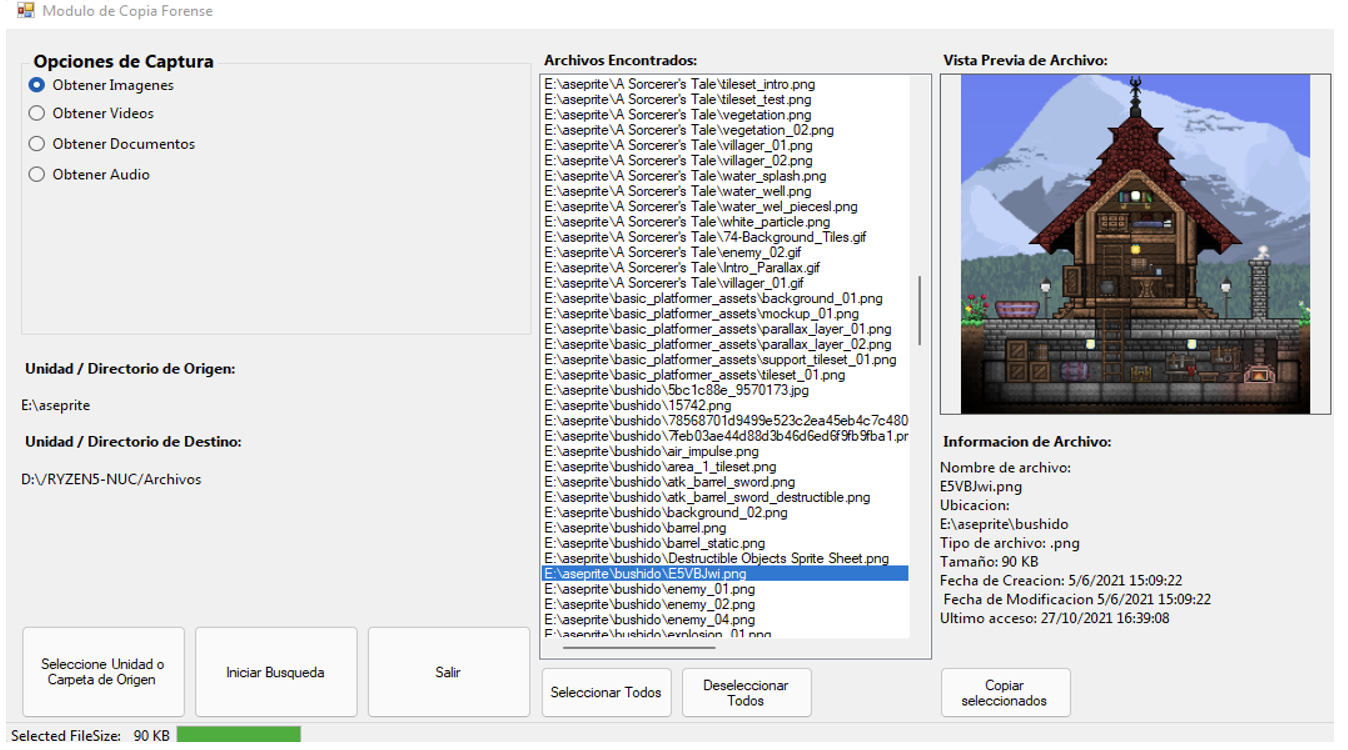Select vegetation.png list entry
1348x750 pixels.
[x=725, y=115]
